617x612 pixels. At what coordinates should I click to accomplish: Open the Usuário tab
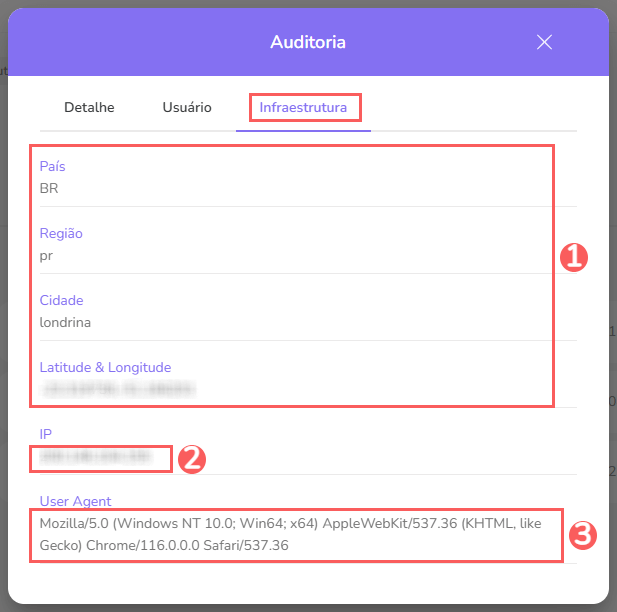click(x=187, y=107)
